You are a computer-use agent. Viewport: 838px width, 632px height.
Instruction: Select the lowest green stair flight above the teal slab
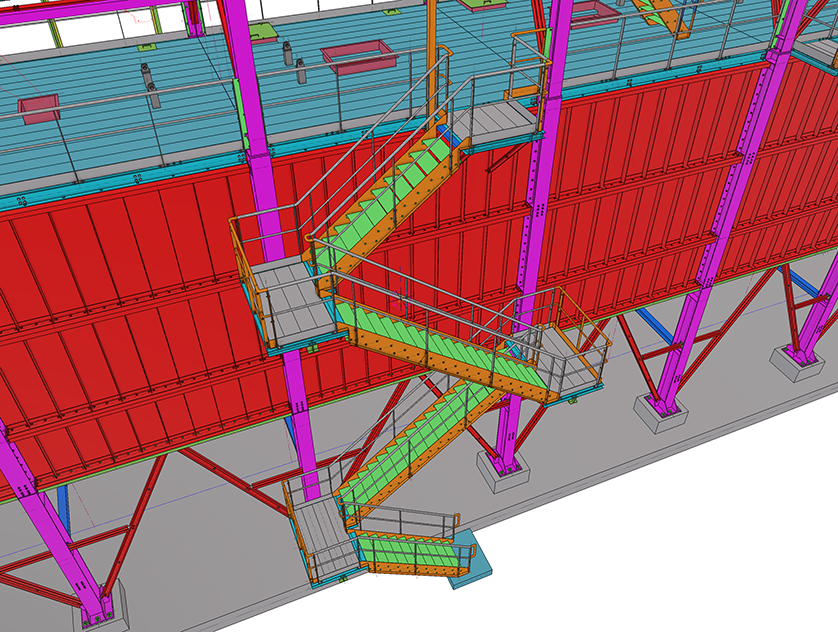[x=412, y=550]
